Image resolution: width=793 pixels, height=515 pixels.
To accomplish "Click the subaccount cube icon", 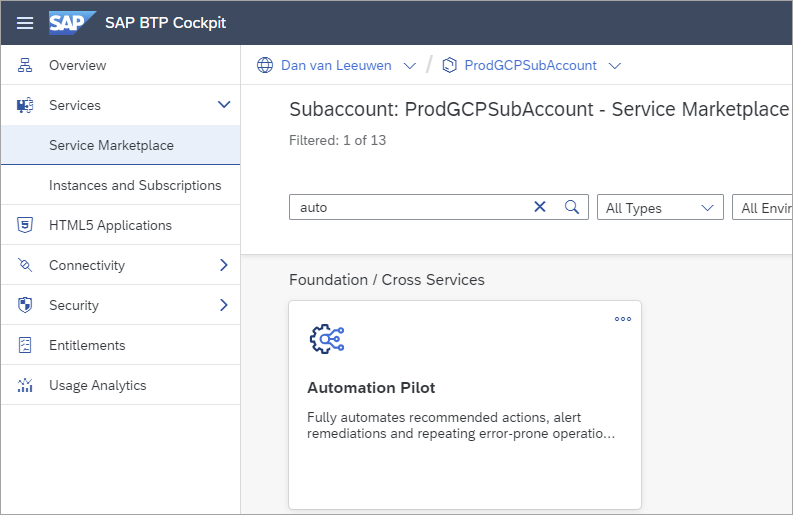I will 449,65.
